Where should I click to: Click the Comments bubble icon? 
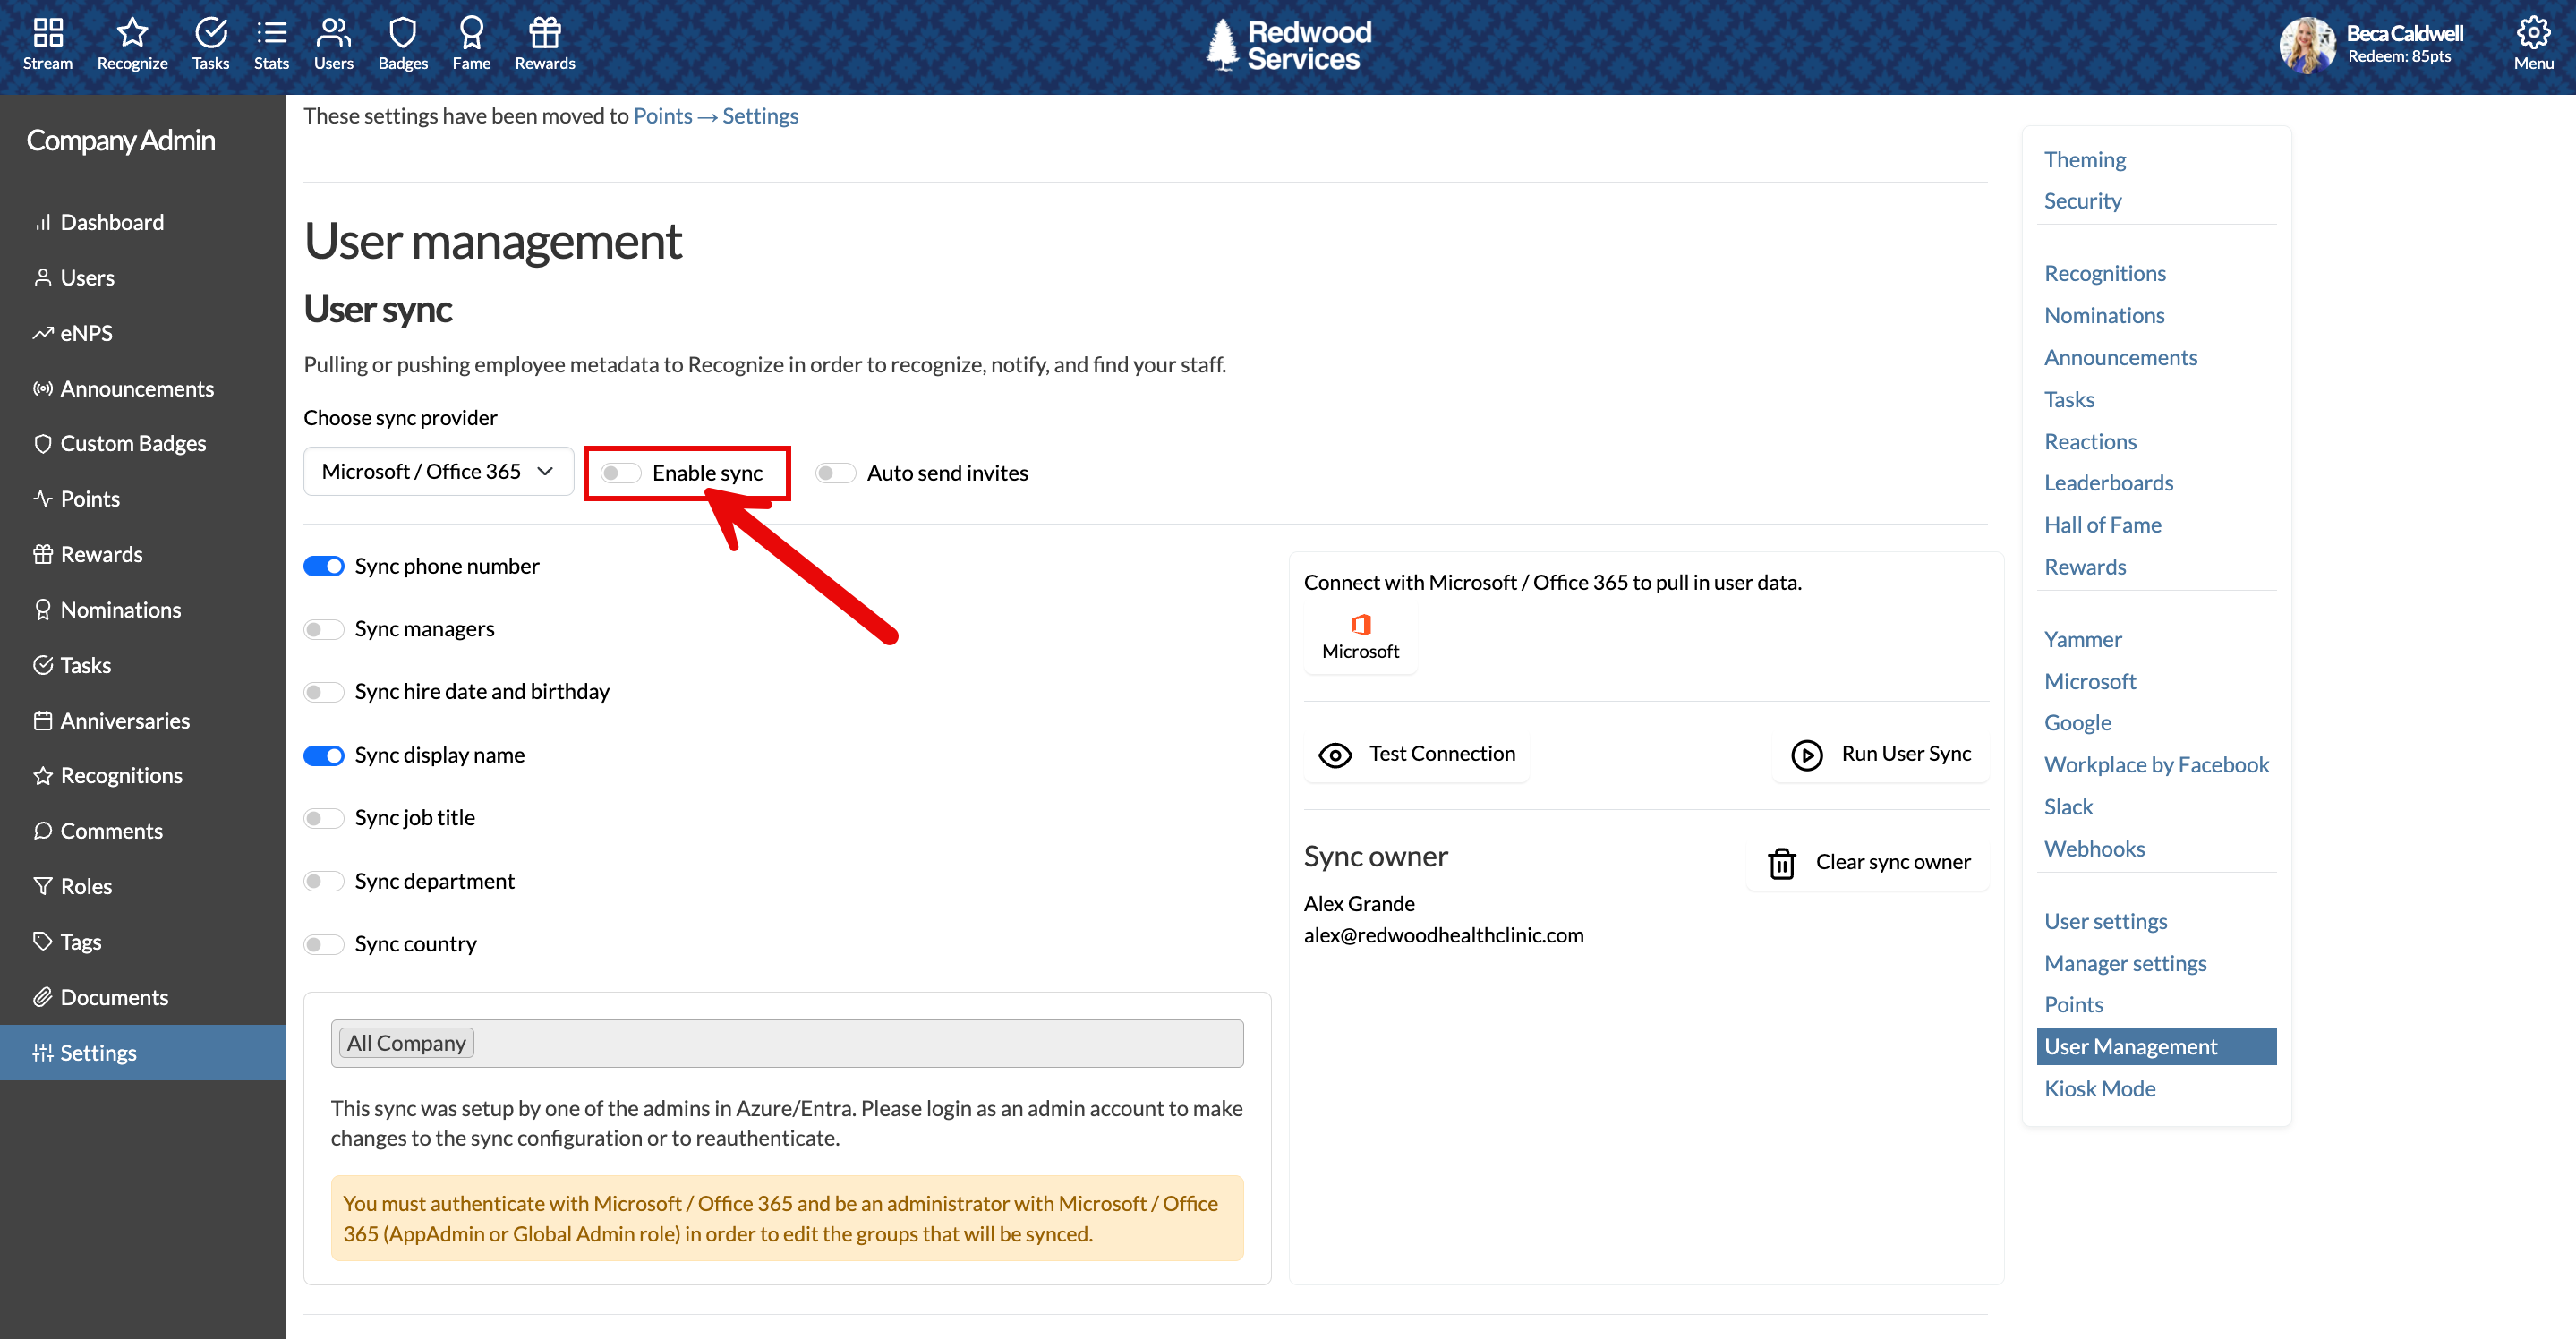(42, 830)
